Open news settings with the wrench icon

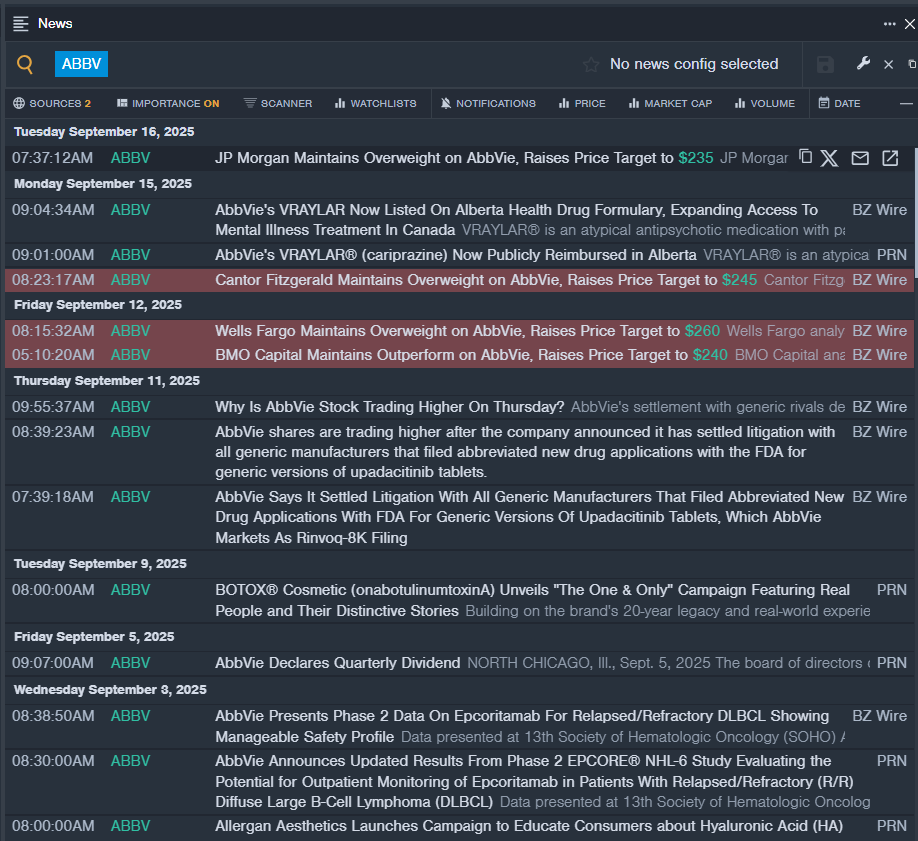(x=864, y=64)
